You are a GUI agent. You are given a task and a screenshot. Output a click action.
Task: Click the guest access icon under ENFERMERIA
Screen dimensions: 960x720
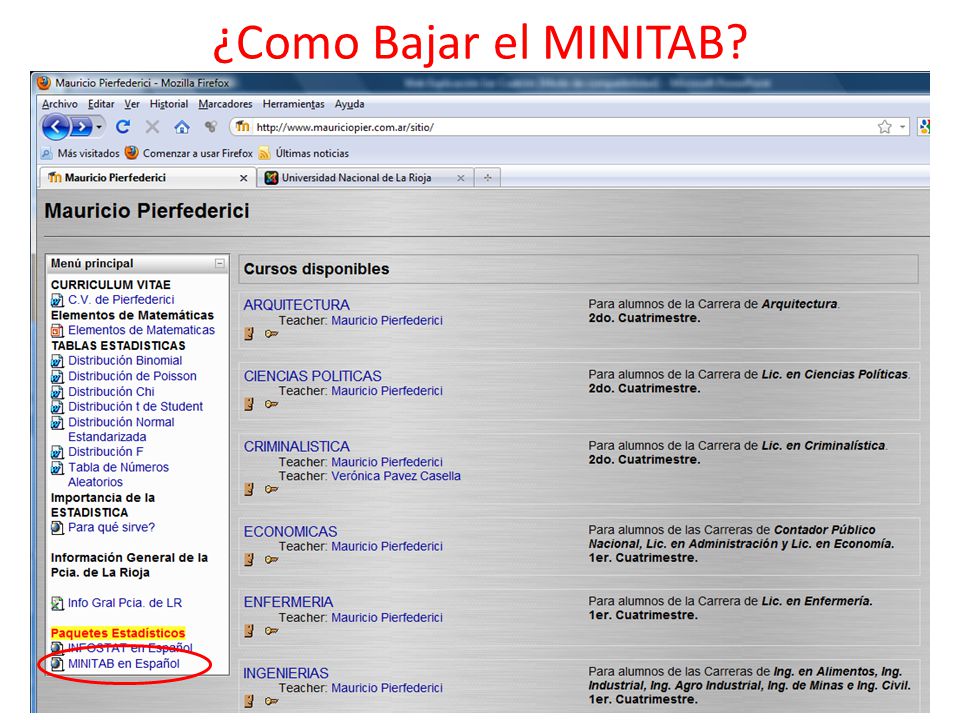click(x=249, y=631)
